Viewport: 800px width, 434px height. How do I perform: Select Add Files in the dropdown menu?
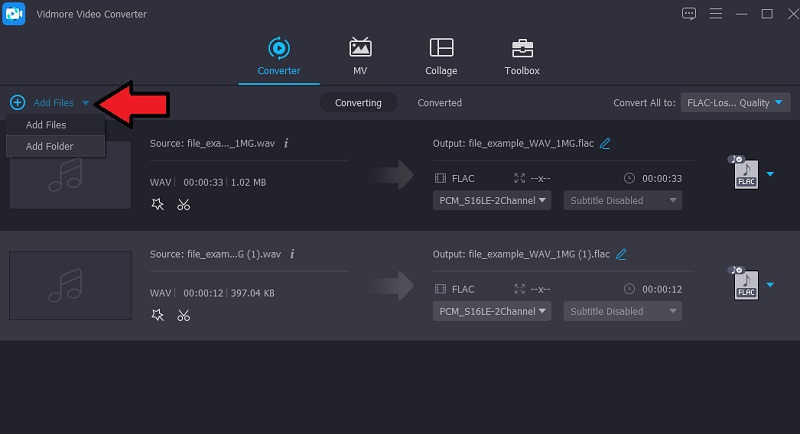[x=46, y=125]
